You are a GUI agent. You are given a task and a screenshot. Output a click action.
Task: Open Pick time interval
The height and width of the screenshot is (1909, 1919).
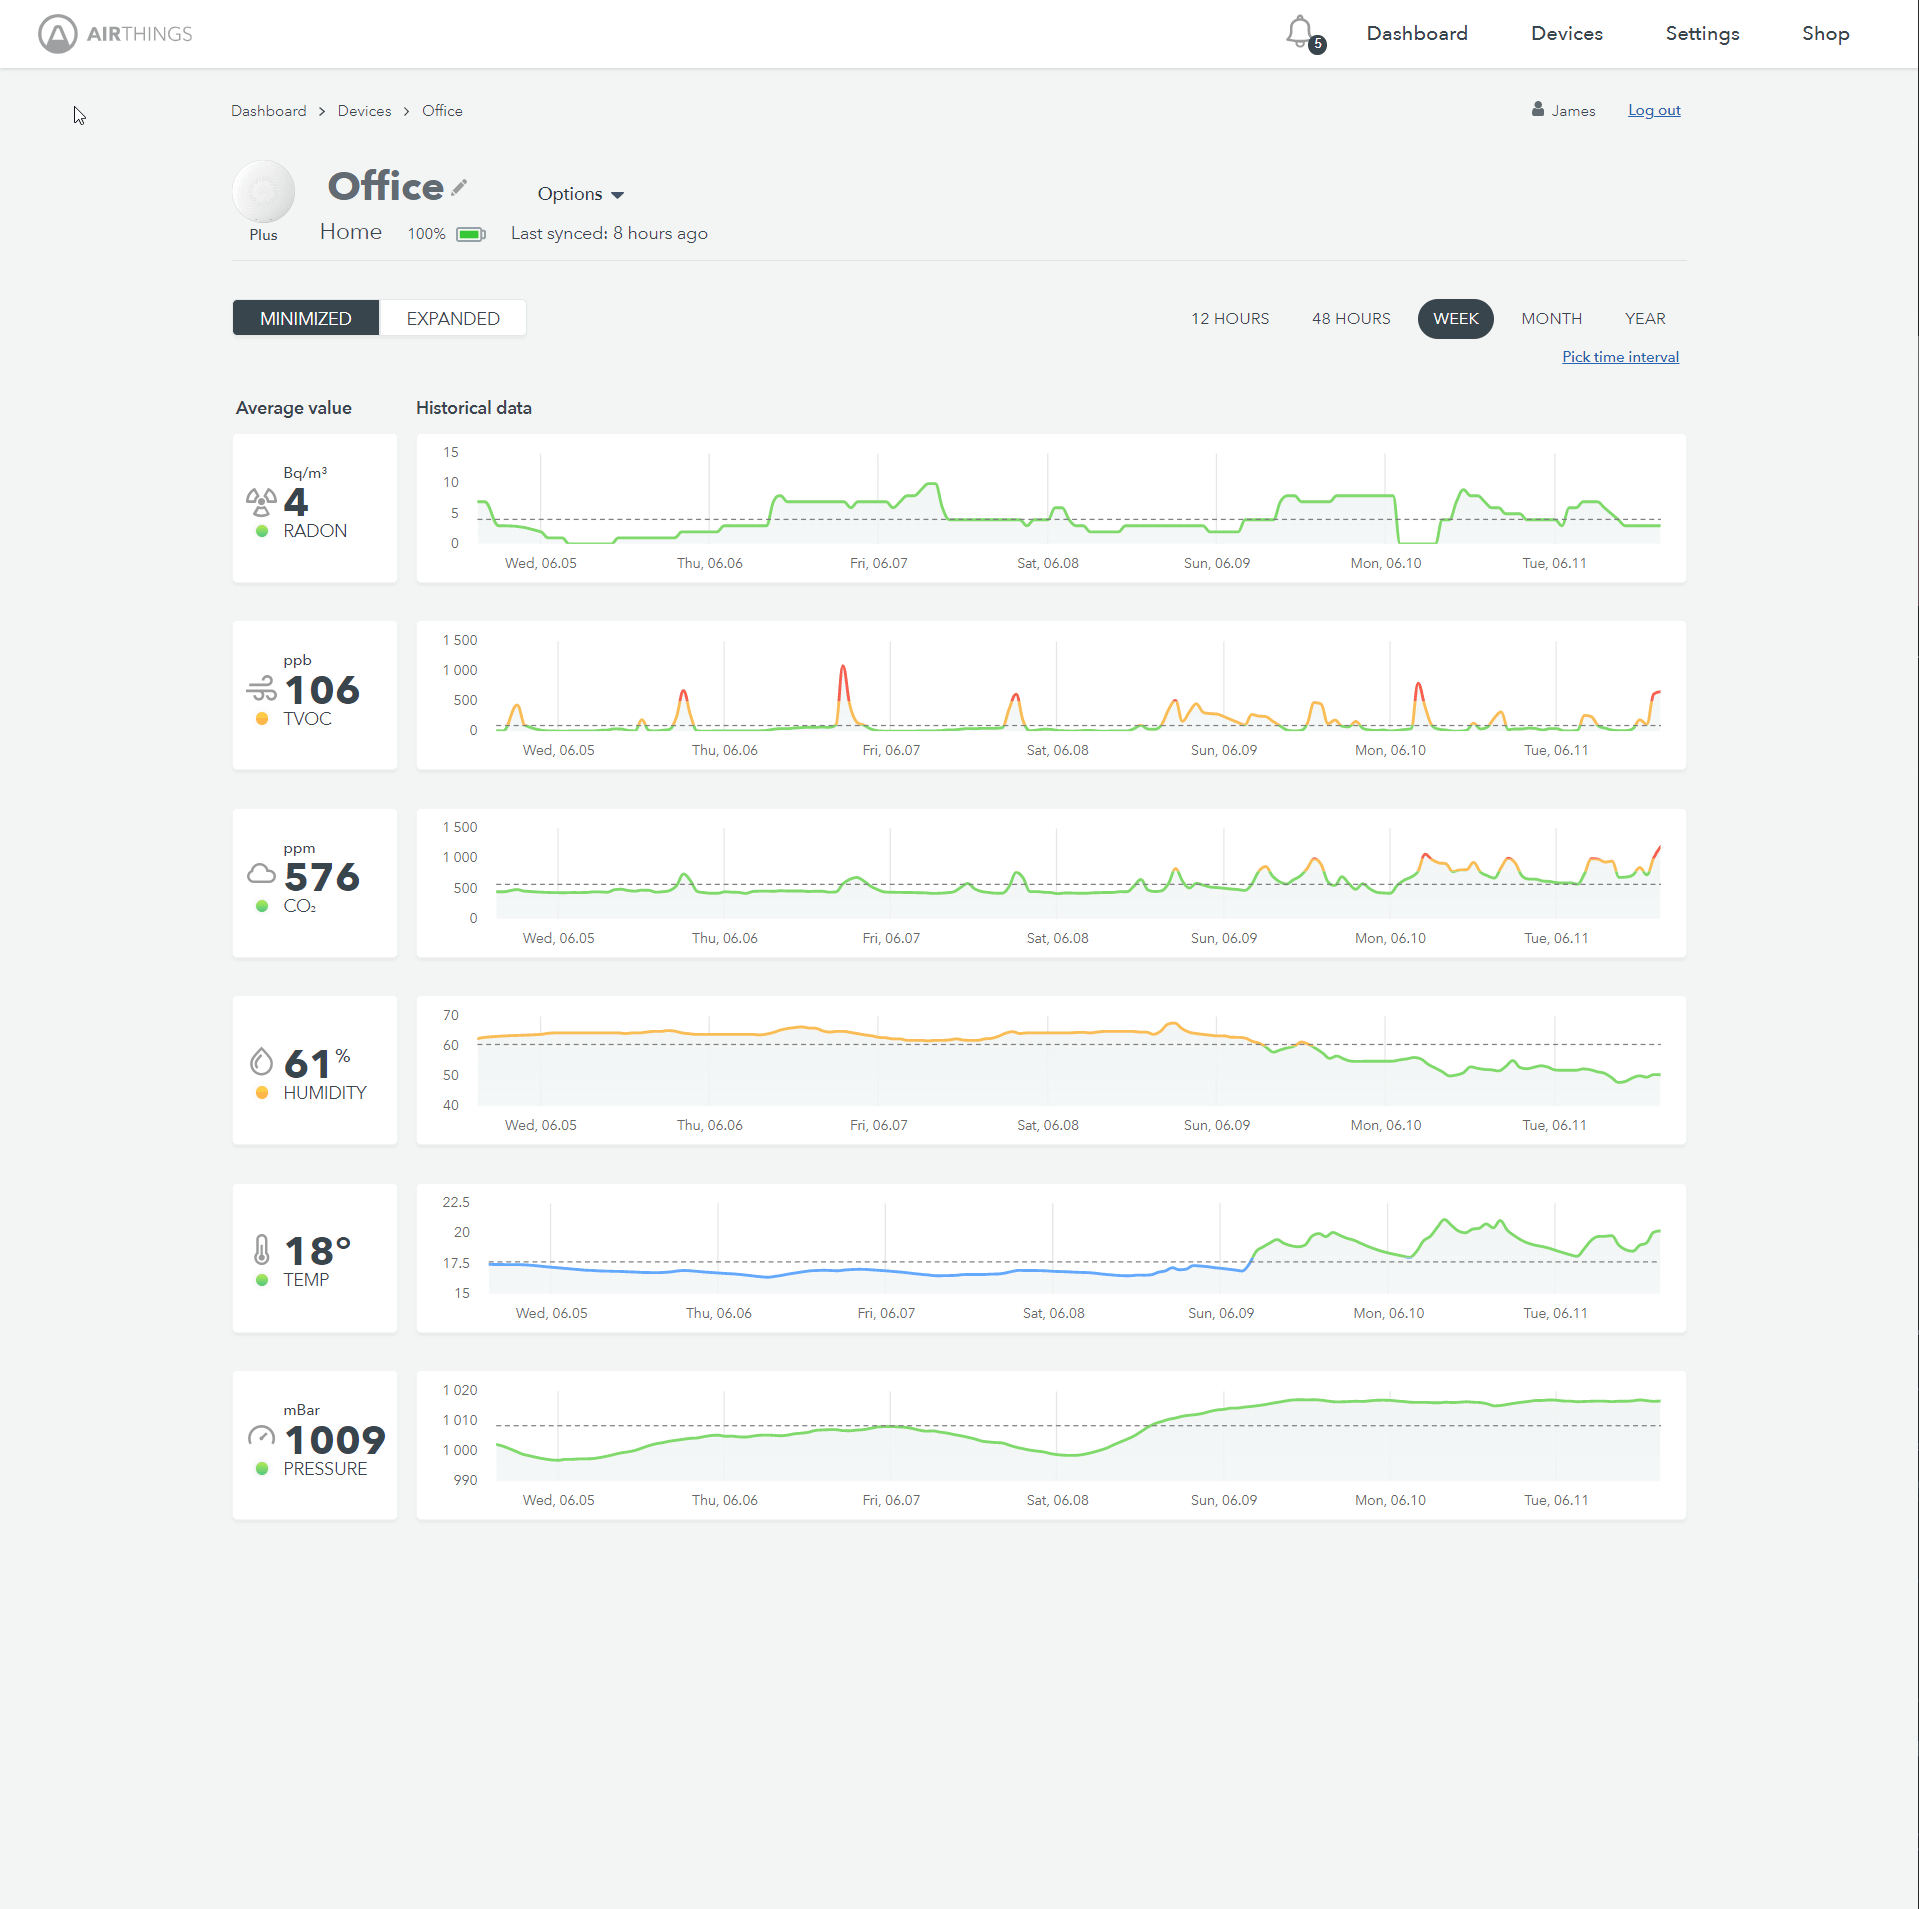click(1620, 356)
